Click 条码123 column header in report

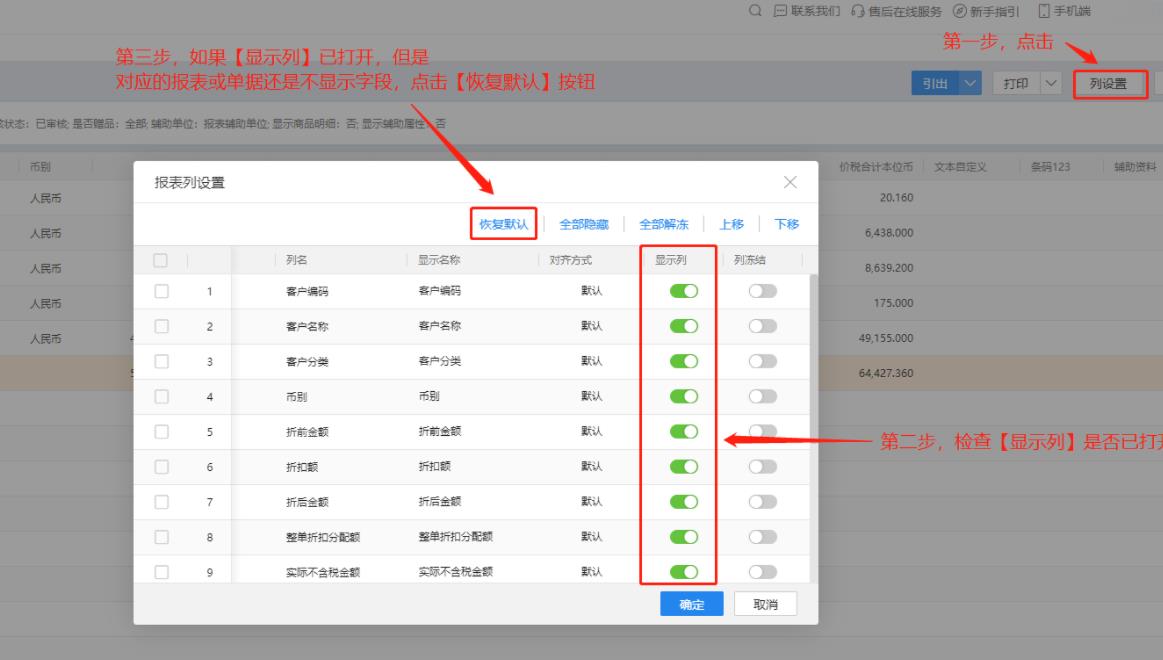(x=1050, y=167)
